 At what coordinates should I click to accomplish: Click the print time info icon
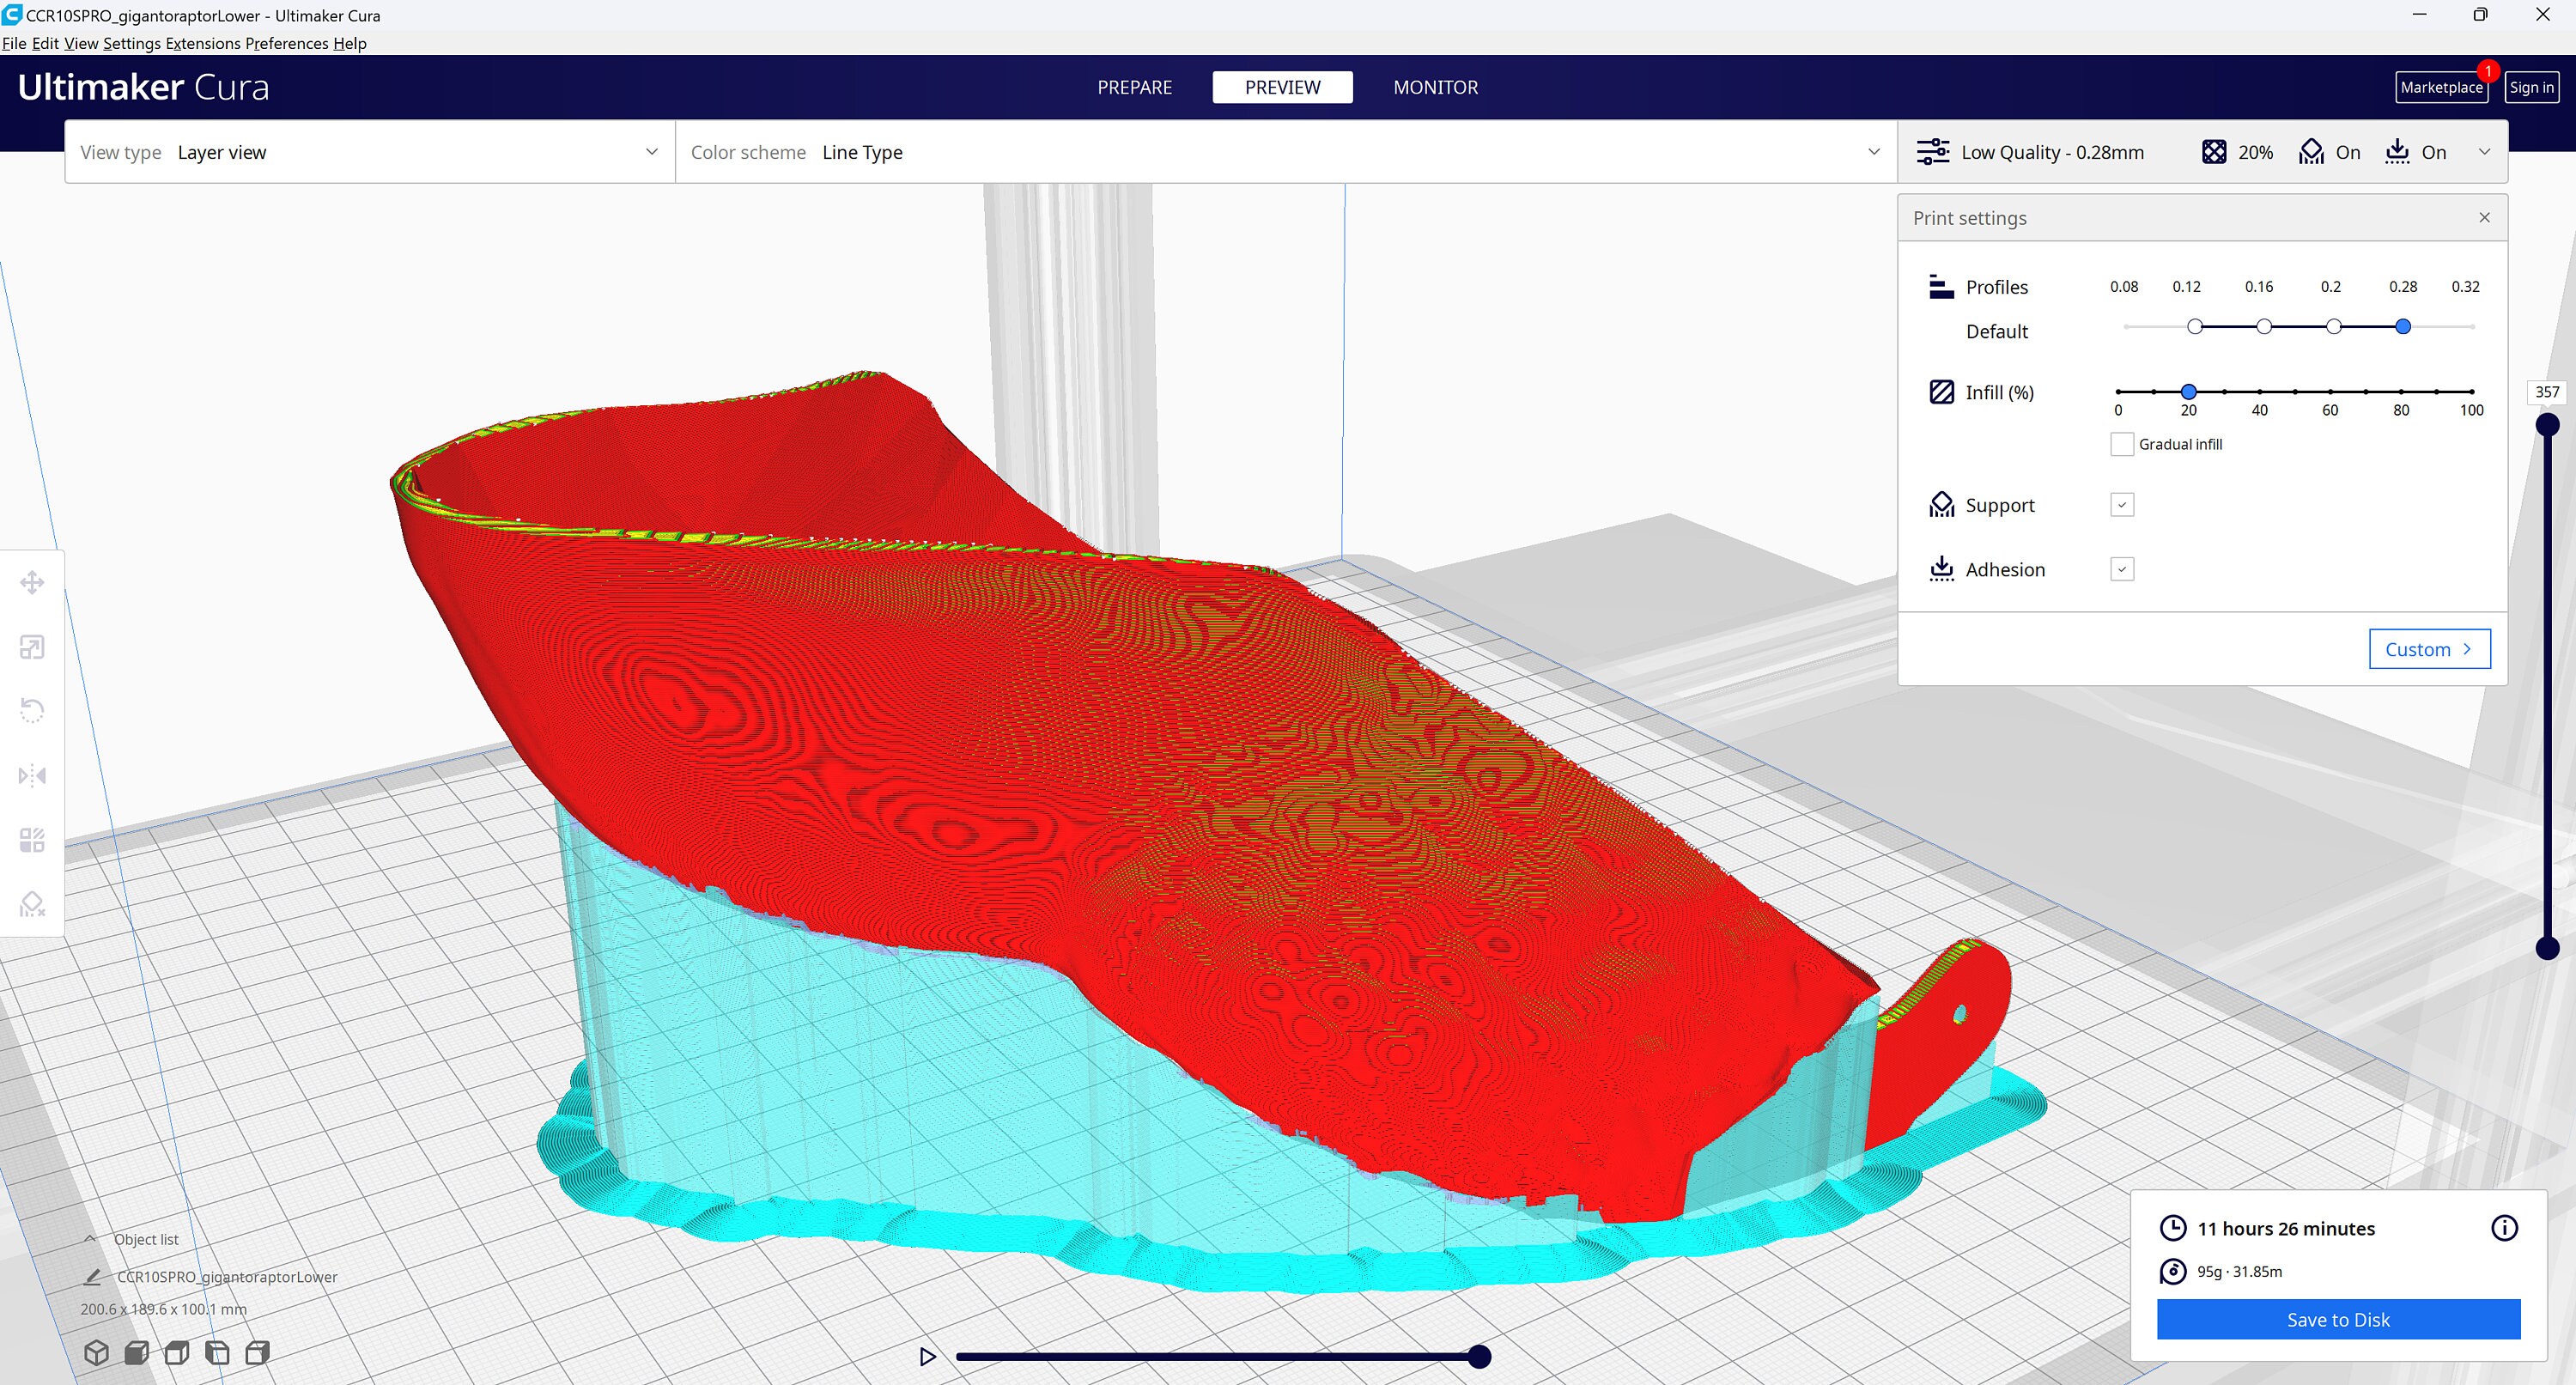click(2504, 1228)
